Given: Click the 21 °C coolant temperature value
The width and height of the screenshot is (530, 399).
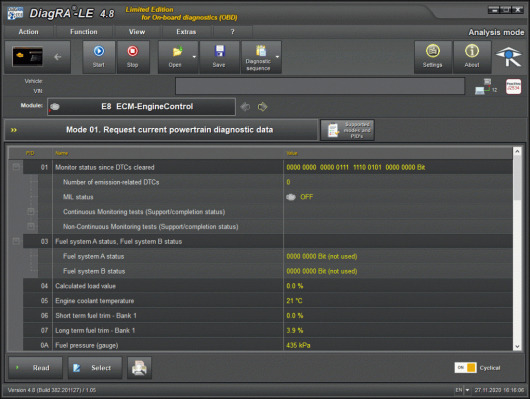Looking at the screenshot, I should [294, 301].
